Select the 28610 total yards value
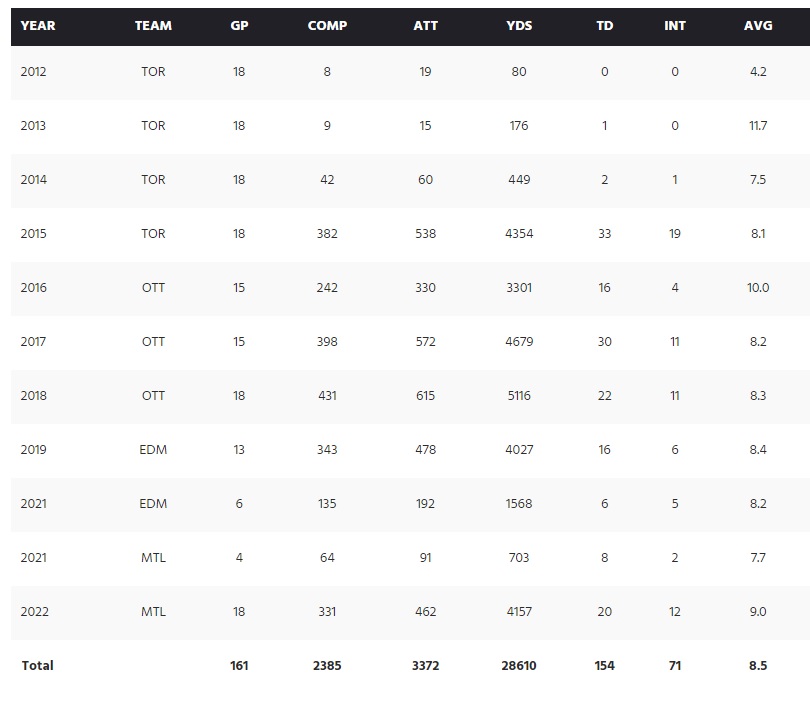 pos(519,666)
